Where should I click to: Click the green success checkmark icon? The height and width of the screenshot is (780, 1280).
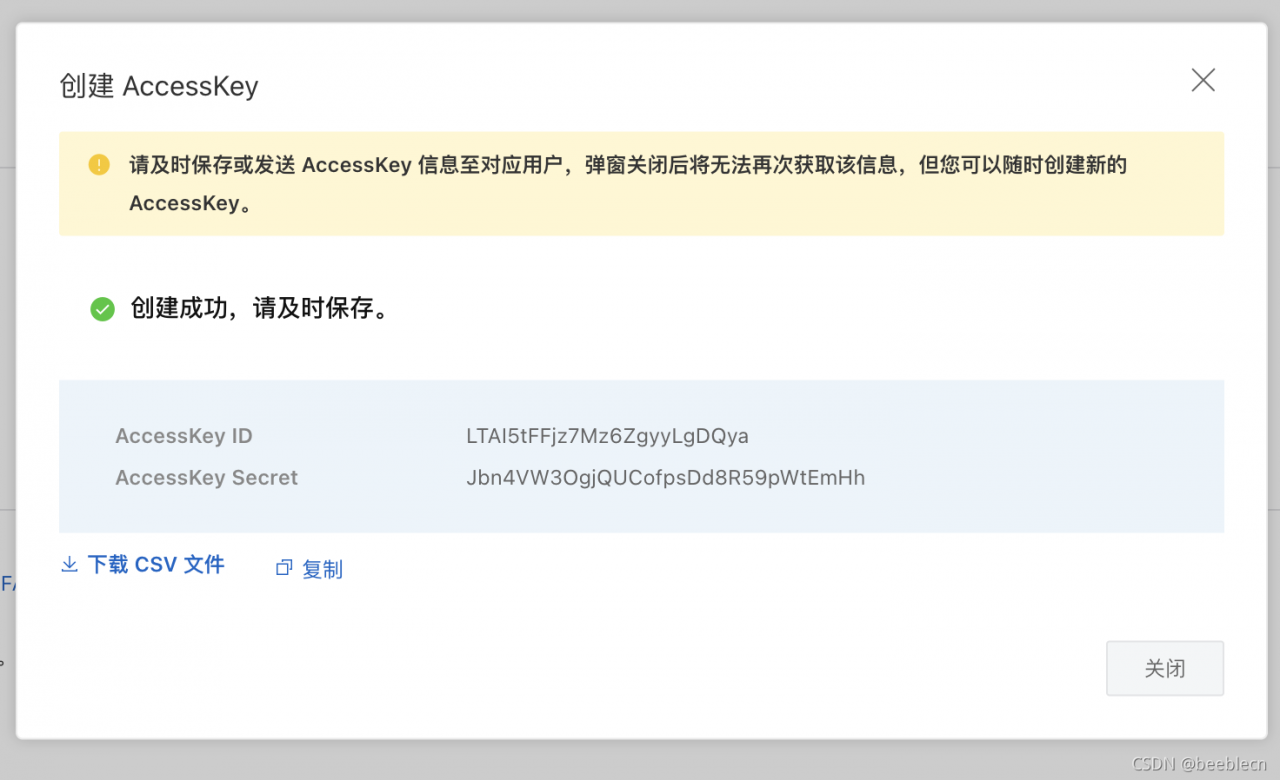(102, 309)
